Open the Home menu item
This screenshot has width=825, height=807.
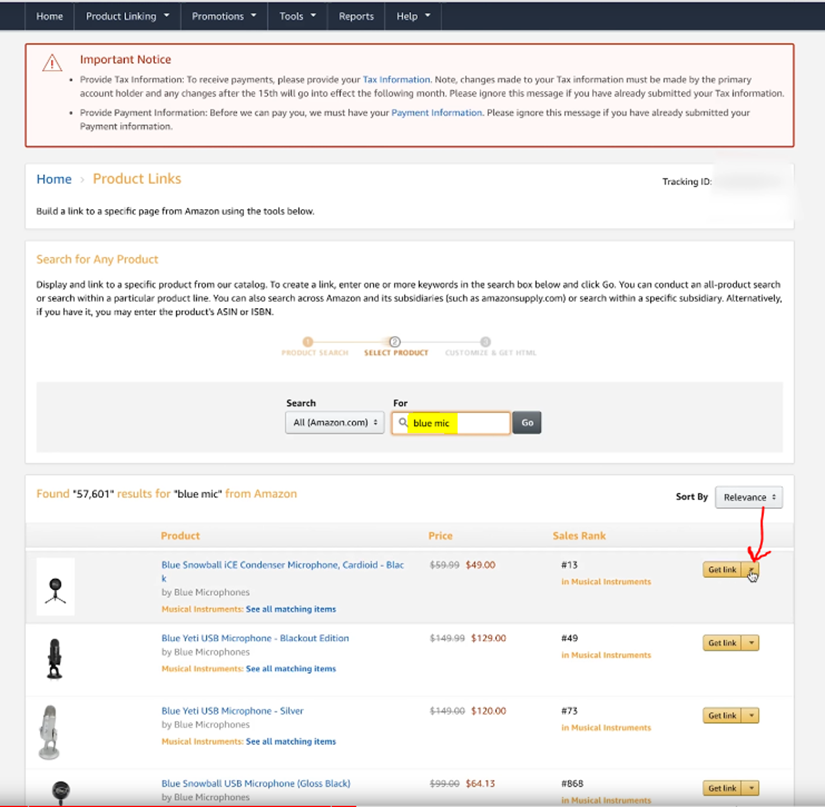(x=49, y=16)
